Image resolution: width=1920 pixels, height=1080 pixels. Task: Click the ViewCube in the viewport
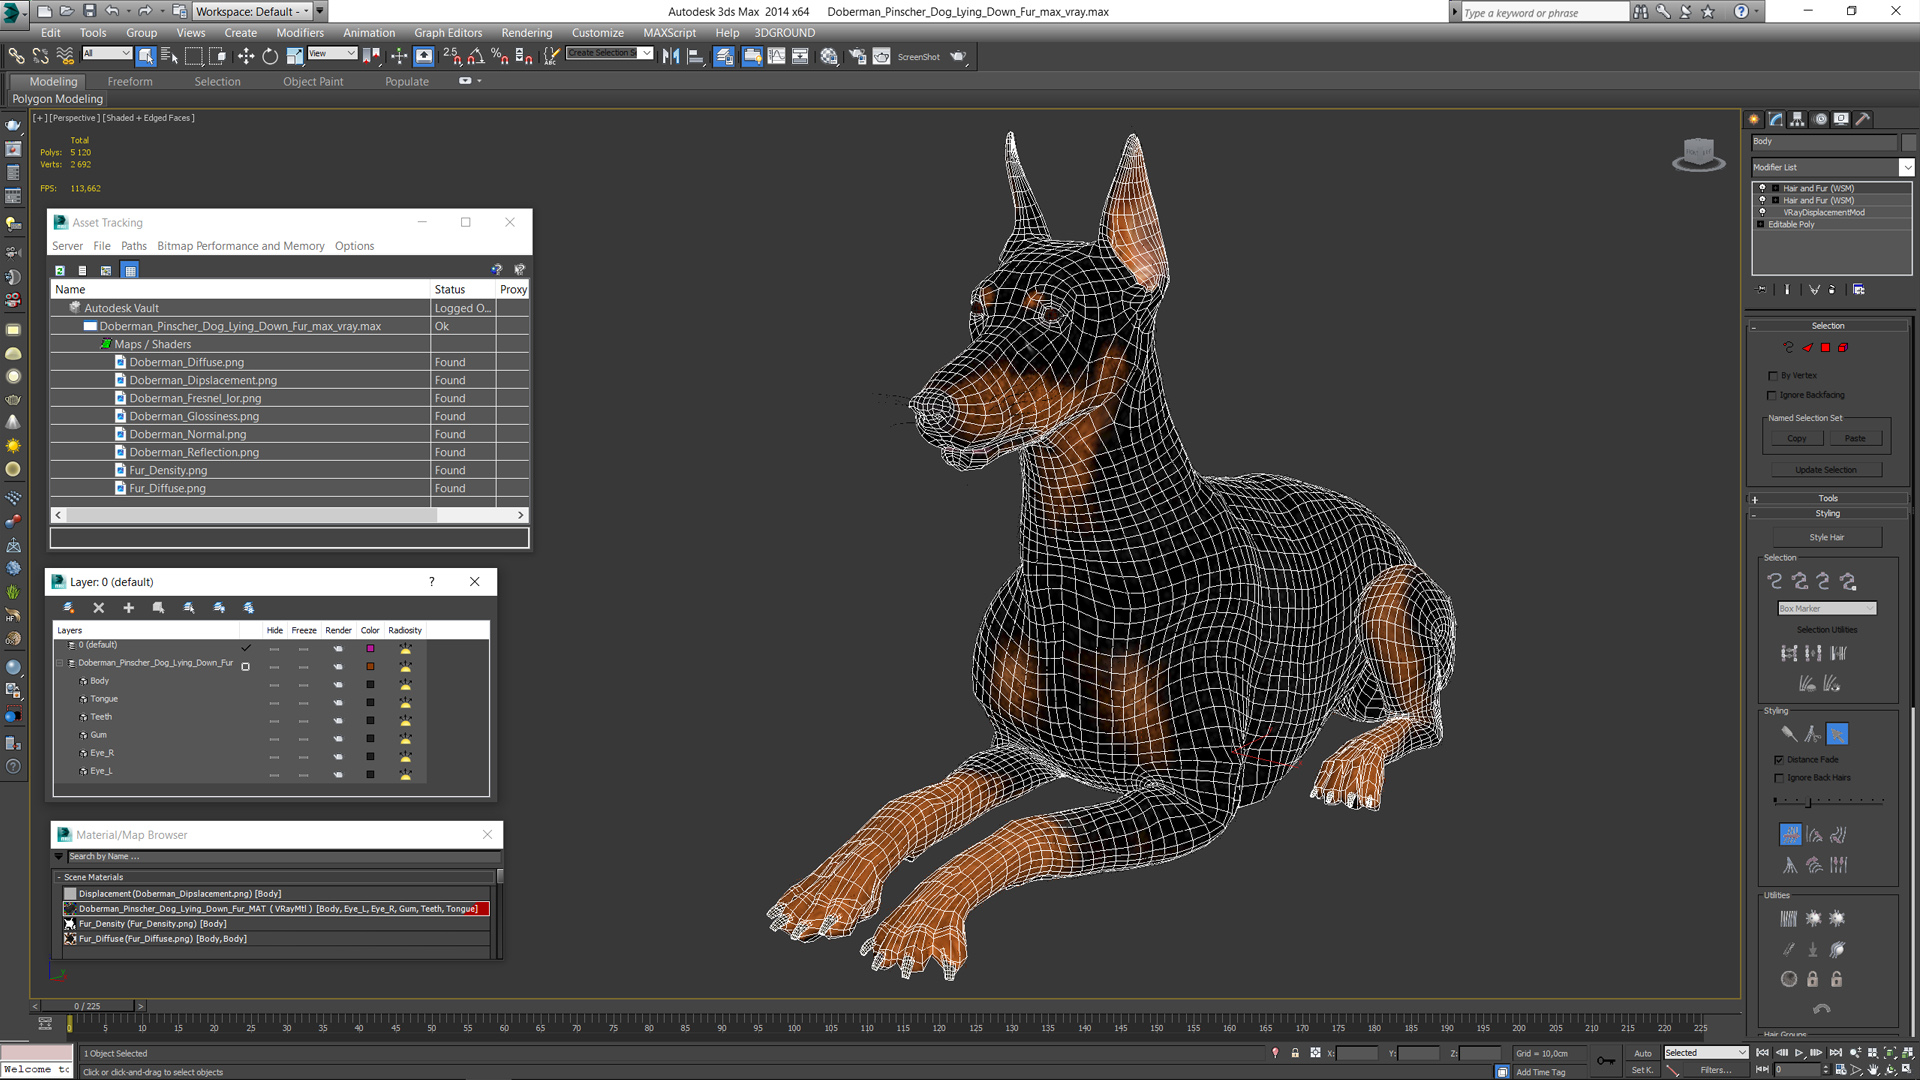(1699, 154)
